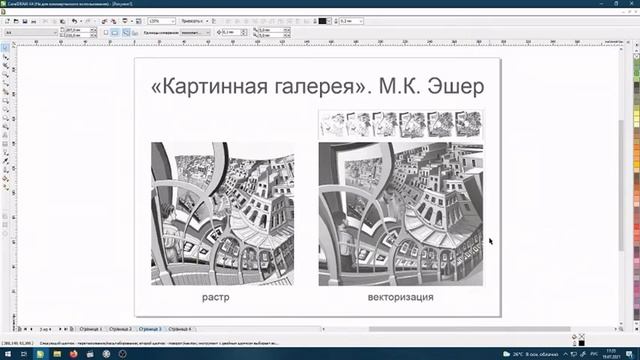Select the Polygon tool
This screenshot has height=360, width=640.
(5, 118)
